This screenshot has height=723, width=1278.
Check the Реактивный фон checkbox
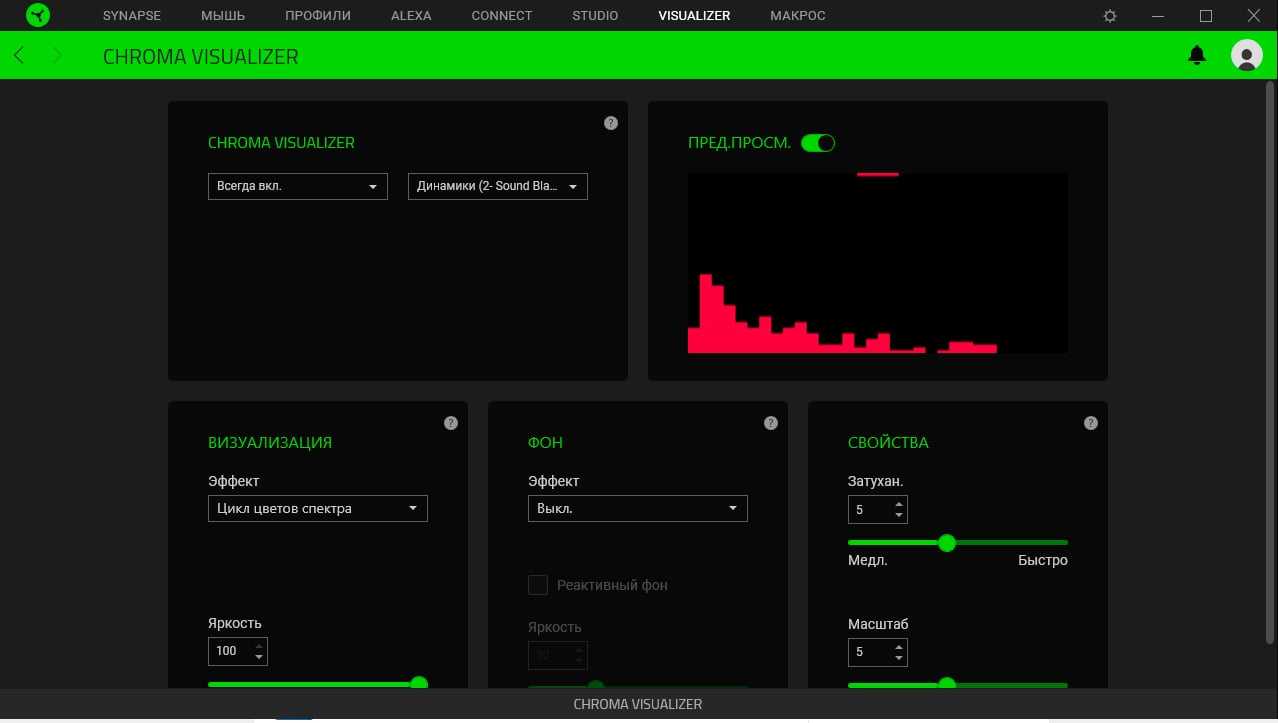click(x=538, y=585)
